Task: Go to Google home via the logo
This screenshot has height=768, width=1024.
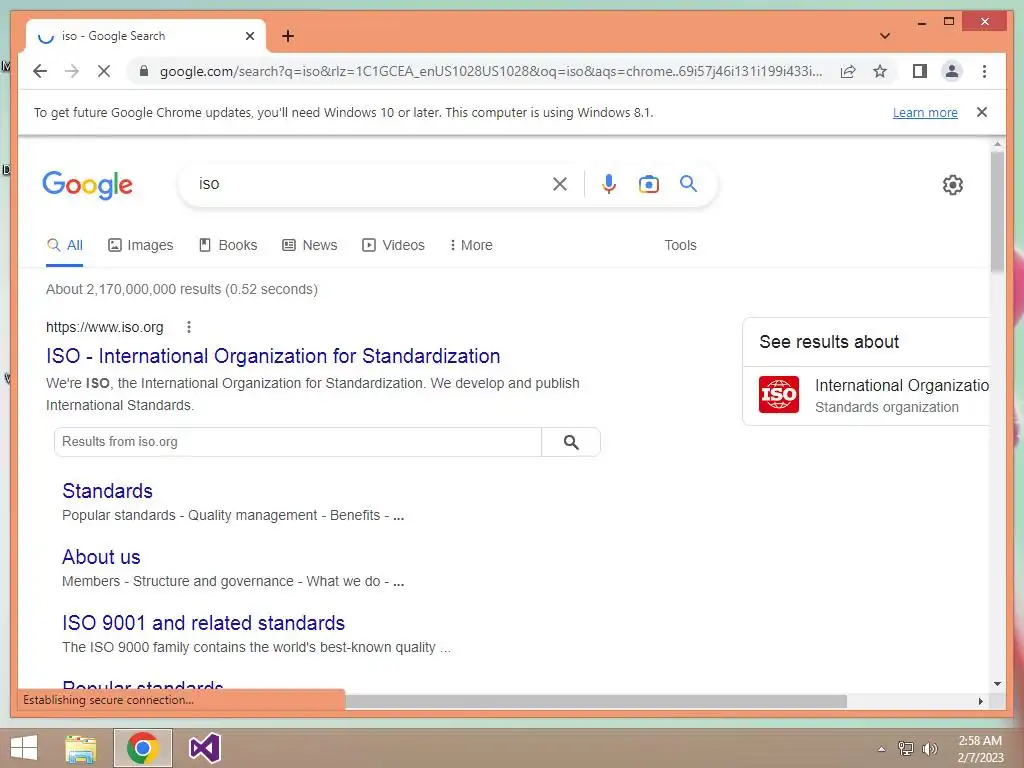Action: point(88,185)
